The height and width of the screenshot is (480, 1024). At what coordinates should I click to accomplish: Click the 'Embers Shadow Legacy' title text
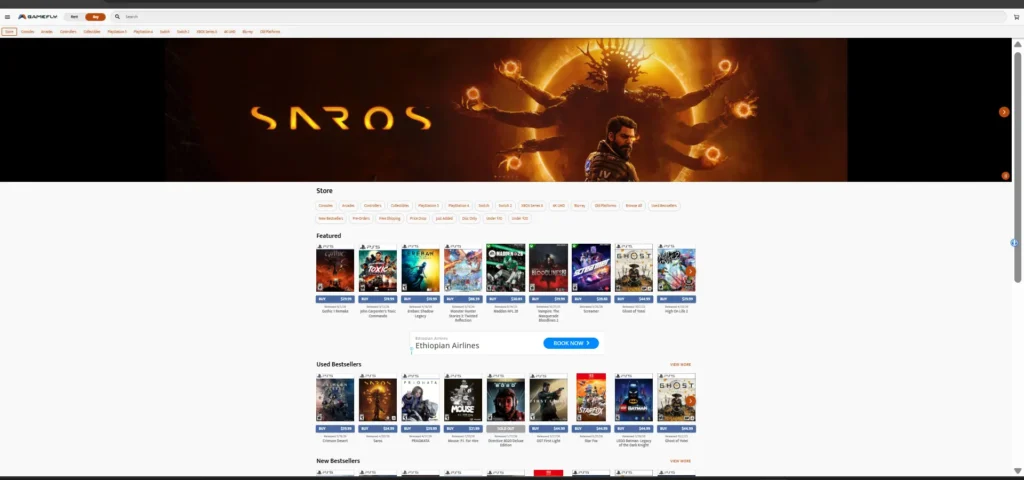(421, 313)
